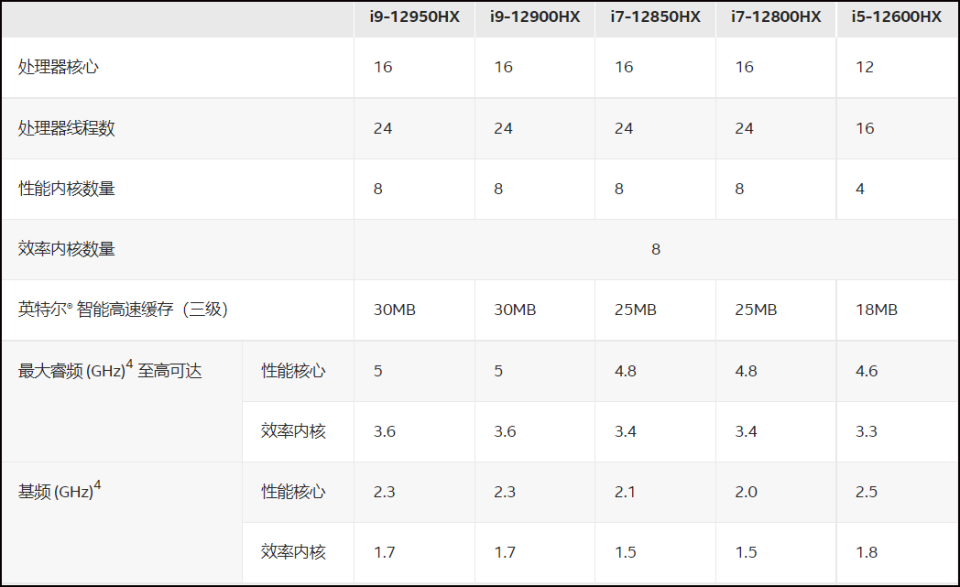
Task: Click the 2.5 performance-core base frequency value
Action: [x=866, y=492]
